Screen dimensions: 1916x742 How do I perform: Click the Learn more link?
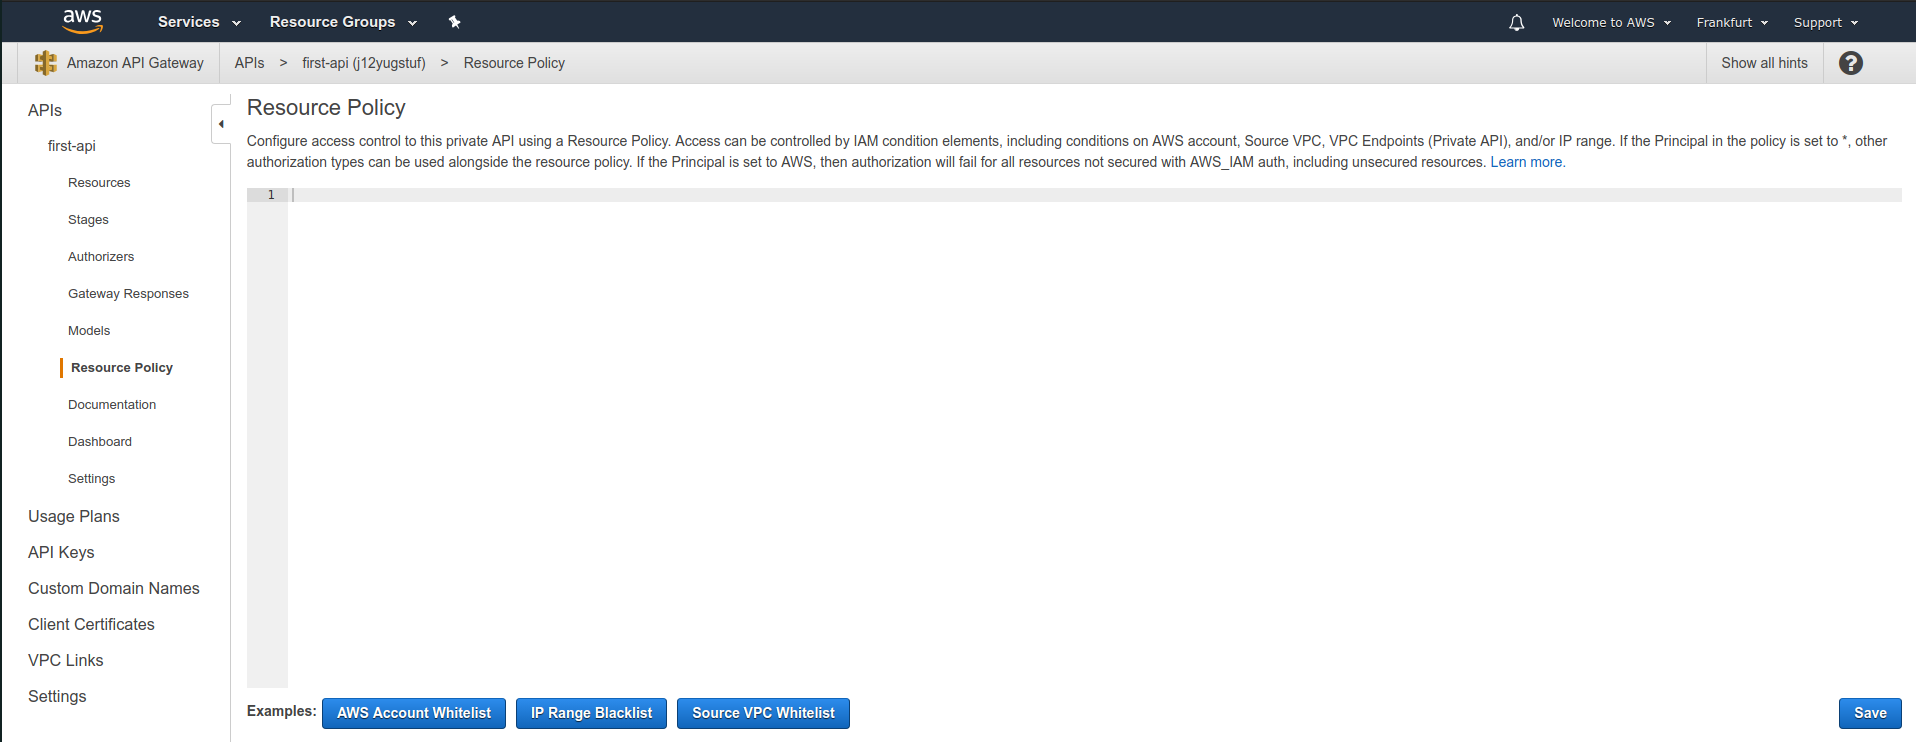pos(1527,162)
